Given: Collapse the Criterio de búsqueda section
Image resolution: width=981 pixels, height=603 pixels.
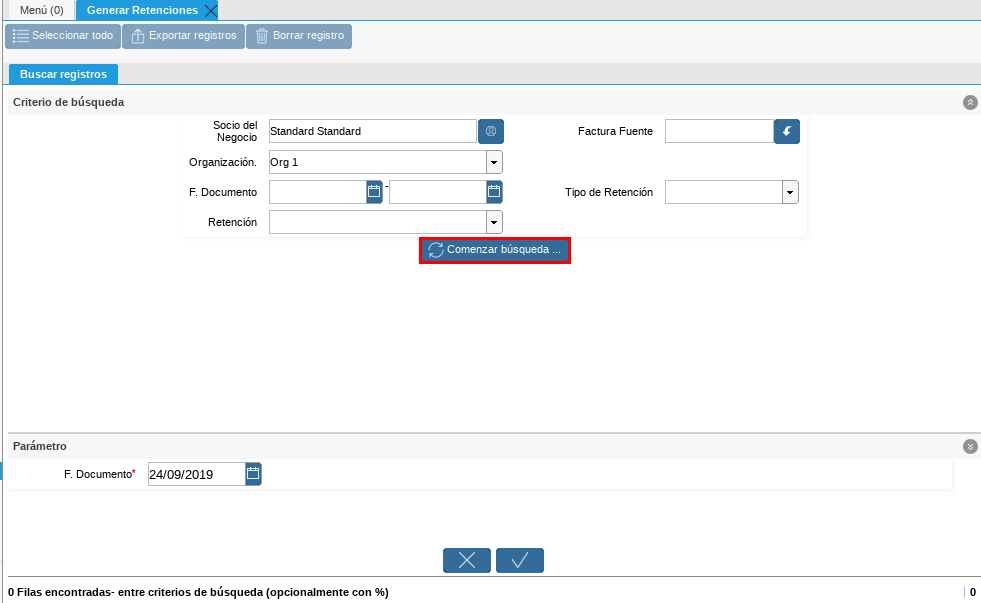Looking at the screenshot, I should 970,103.
